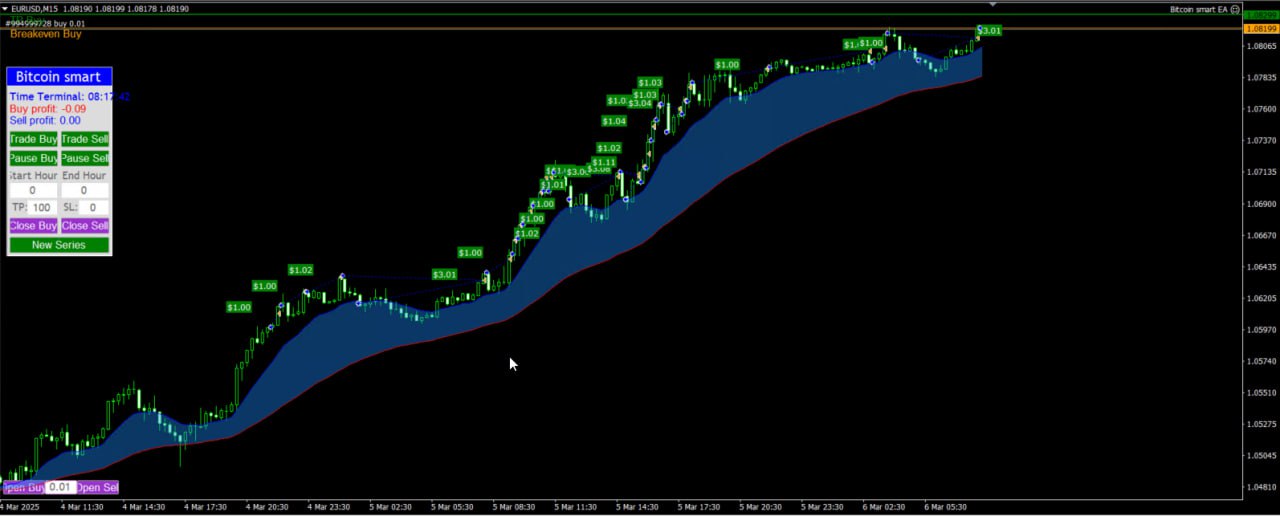Click the Close Buy button

[33, 226]
